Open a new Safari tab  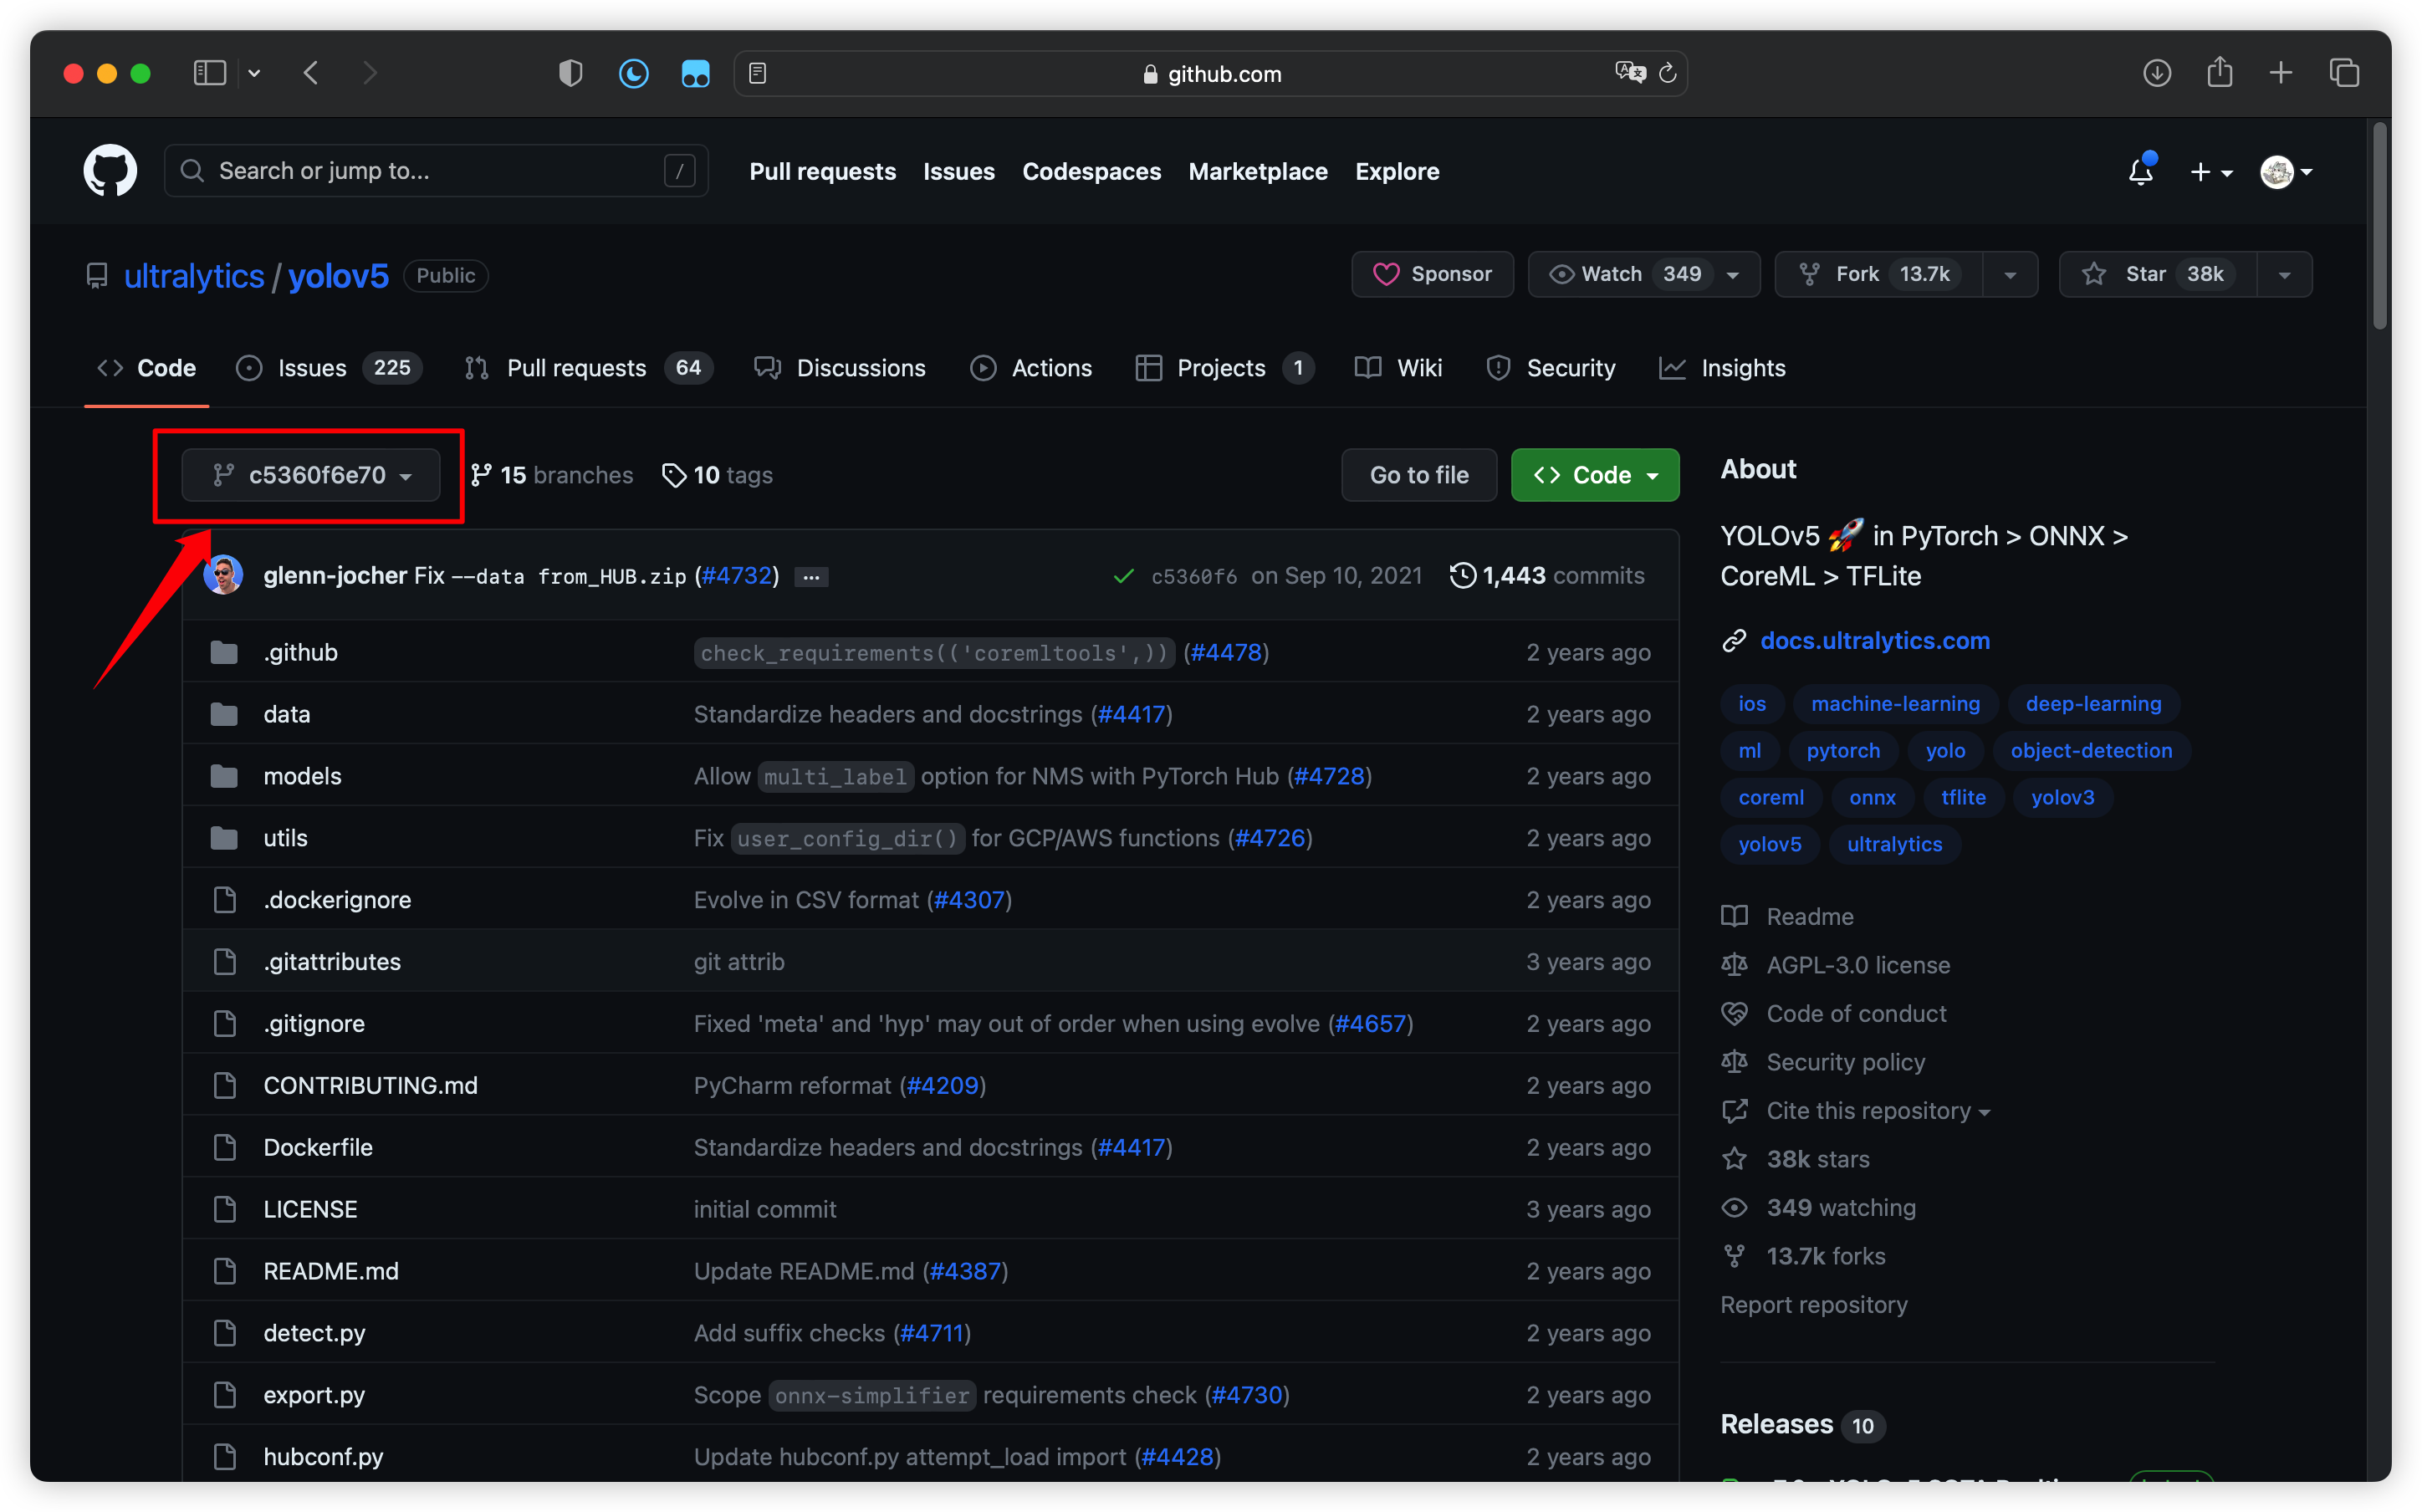pyautogui.click(x=2281, y=73)
